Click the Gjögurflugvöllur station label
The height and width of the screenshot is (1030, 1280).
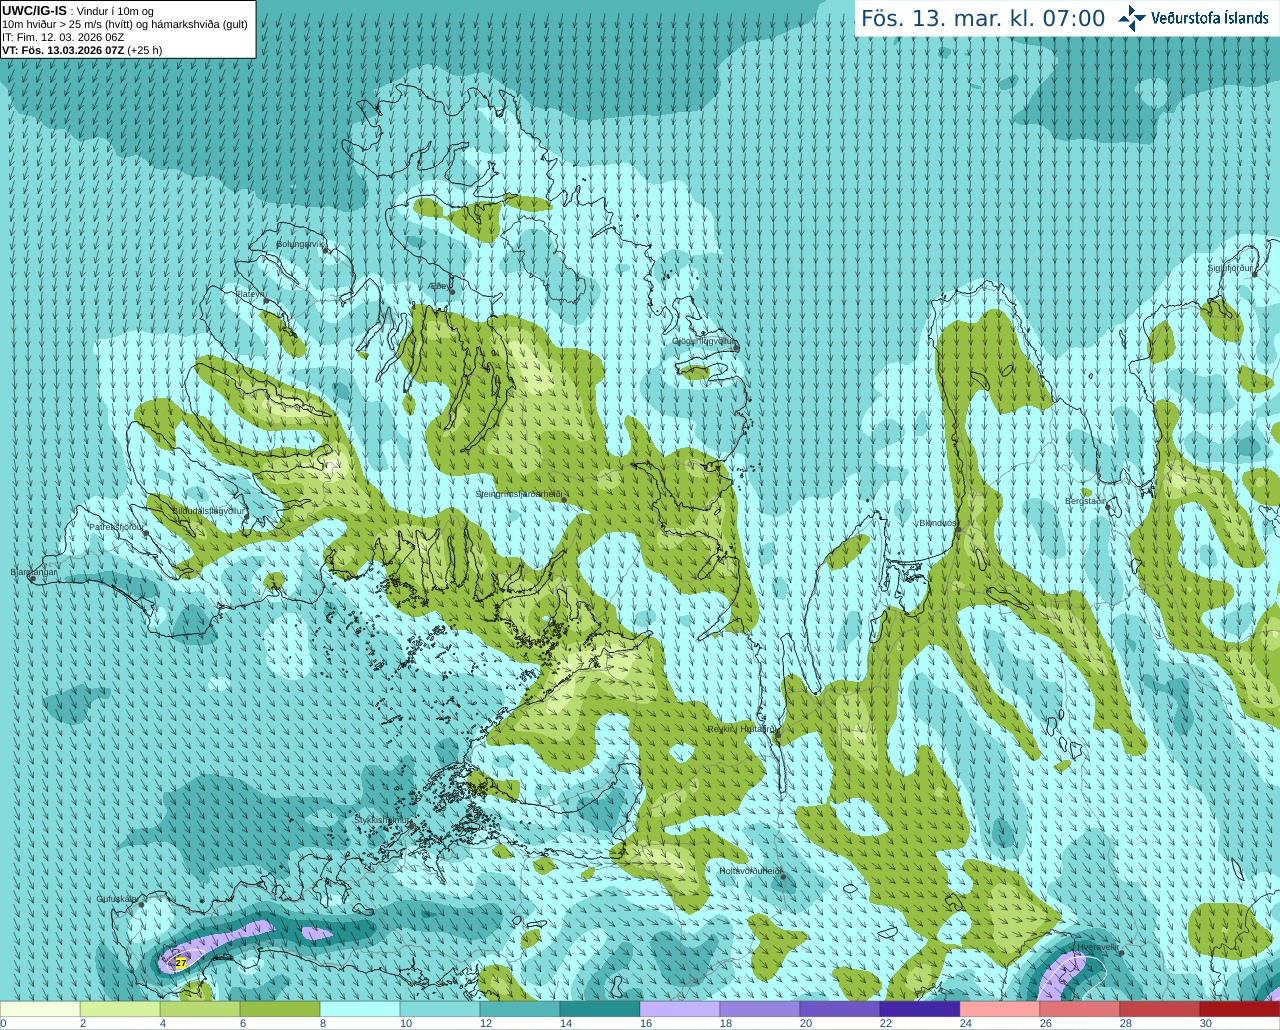click(705, 341)
